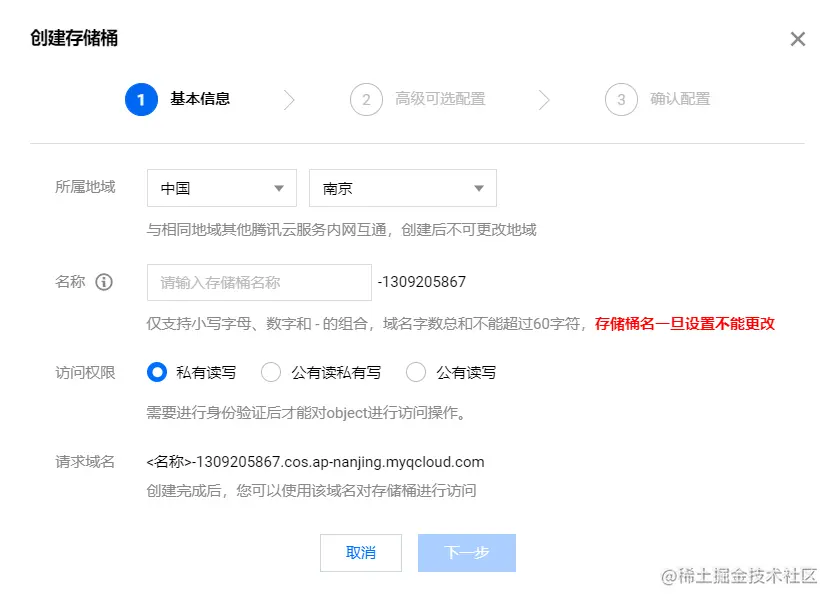Focus the 请输入存储桶名称 input field
Image resolution: width=836 pixels, height=604 pixels.
[x=259, y=283]
